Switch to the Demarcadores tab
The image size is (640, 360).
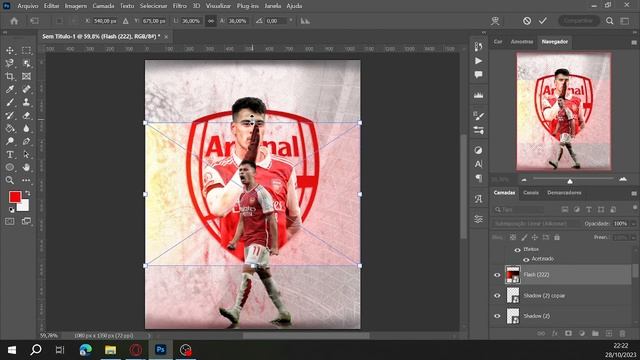tap(564, 193)
